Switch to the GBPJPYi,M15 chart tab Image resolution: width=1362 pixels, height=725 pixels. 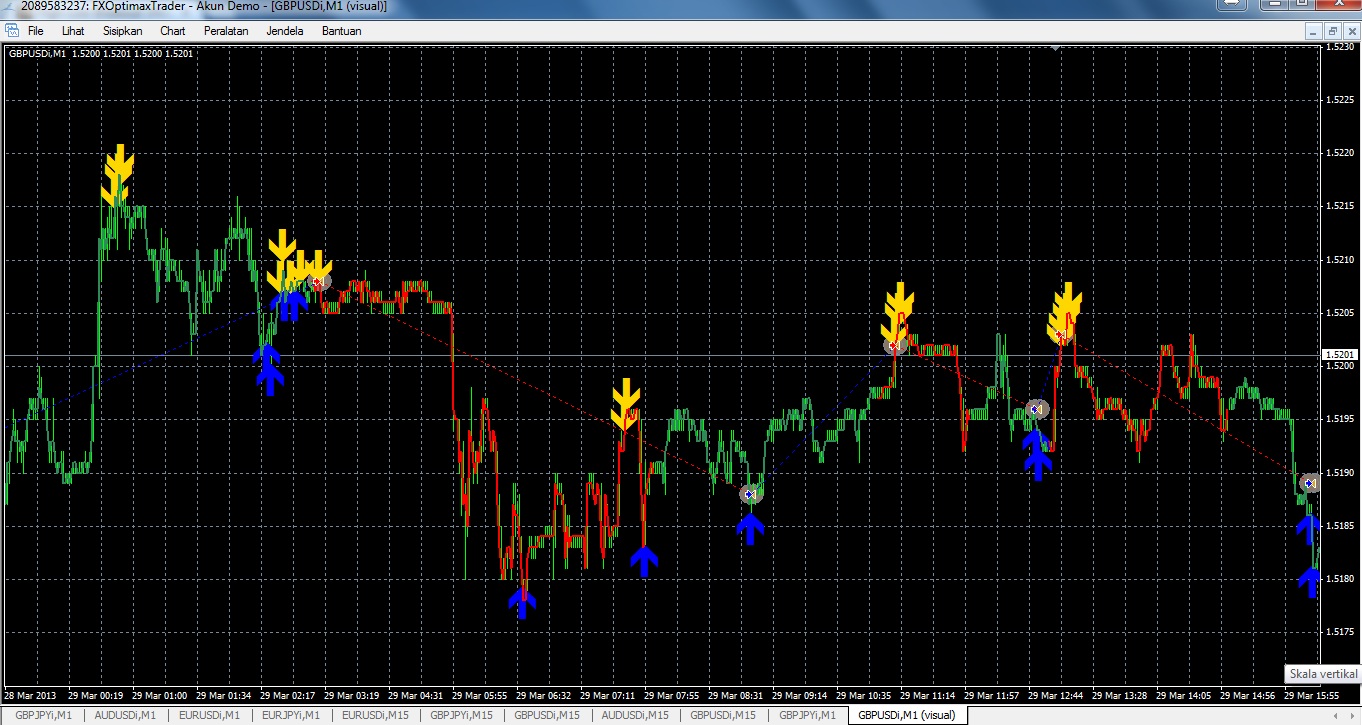coord(462,715)
